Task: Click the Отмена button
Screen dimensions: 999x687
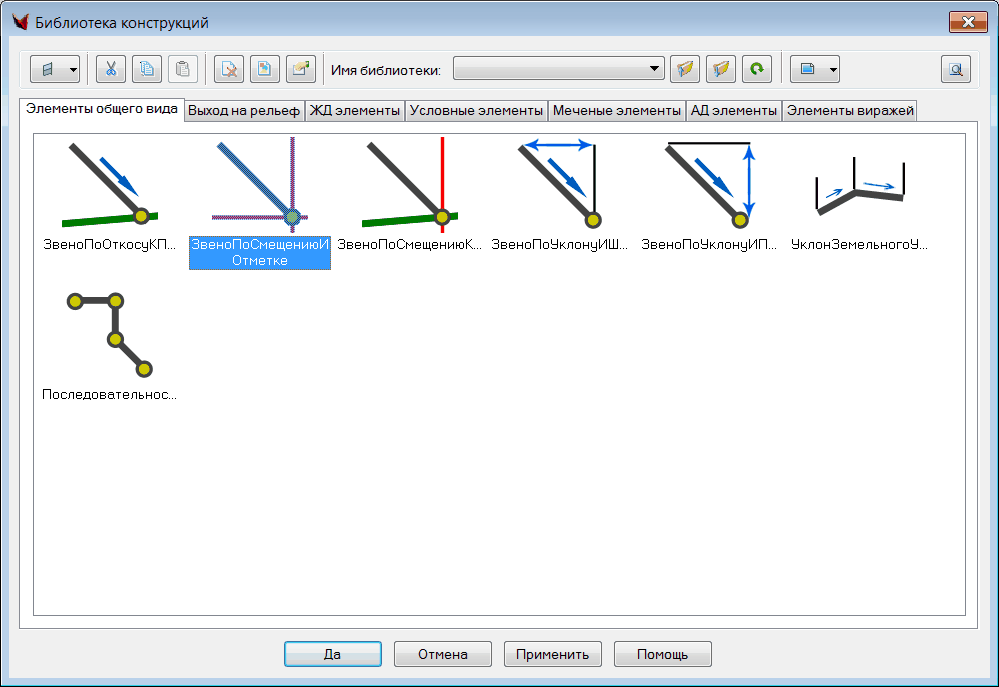Action: pyautogui.click(x=443, y=654)
